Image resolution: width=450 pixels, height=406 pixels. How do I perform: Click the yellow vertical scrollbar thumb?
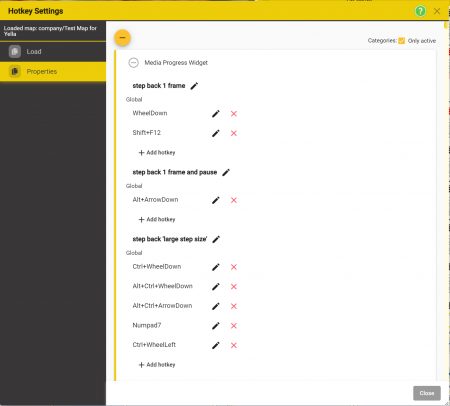446,25
